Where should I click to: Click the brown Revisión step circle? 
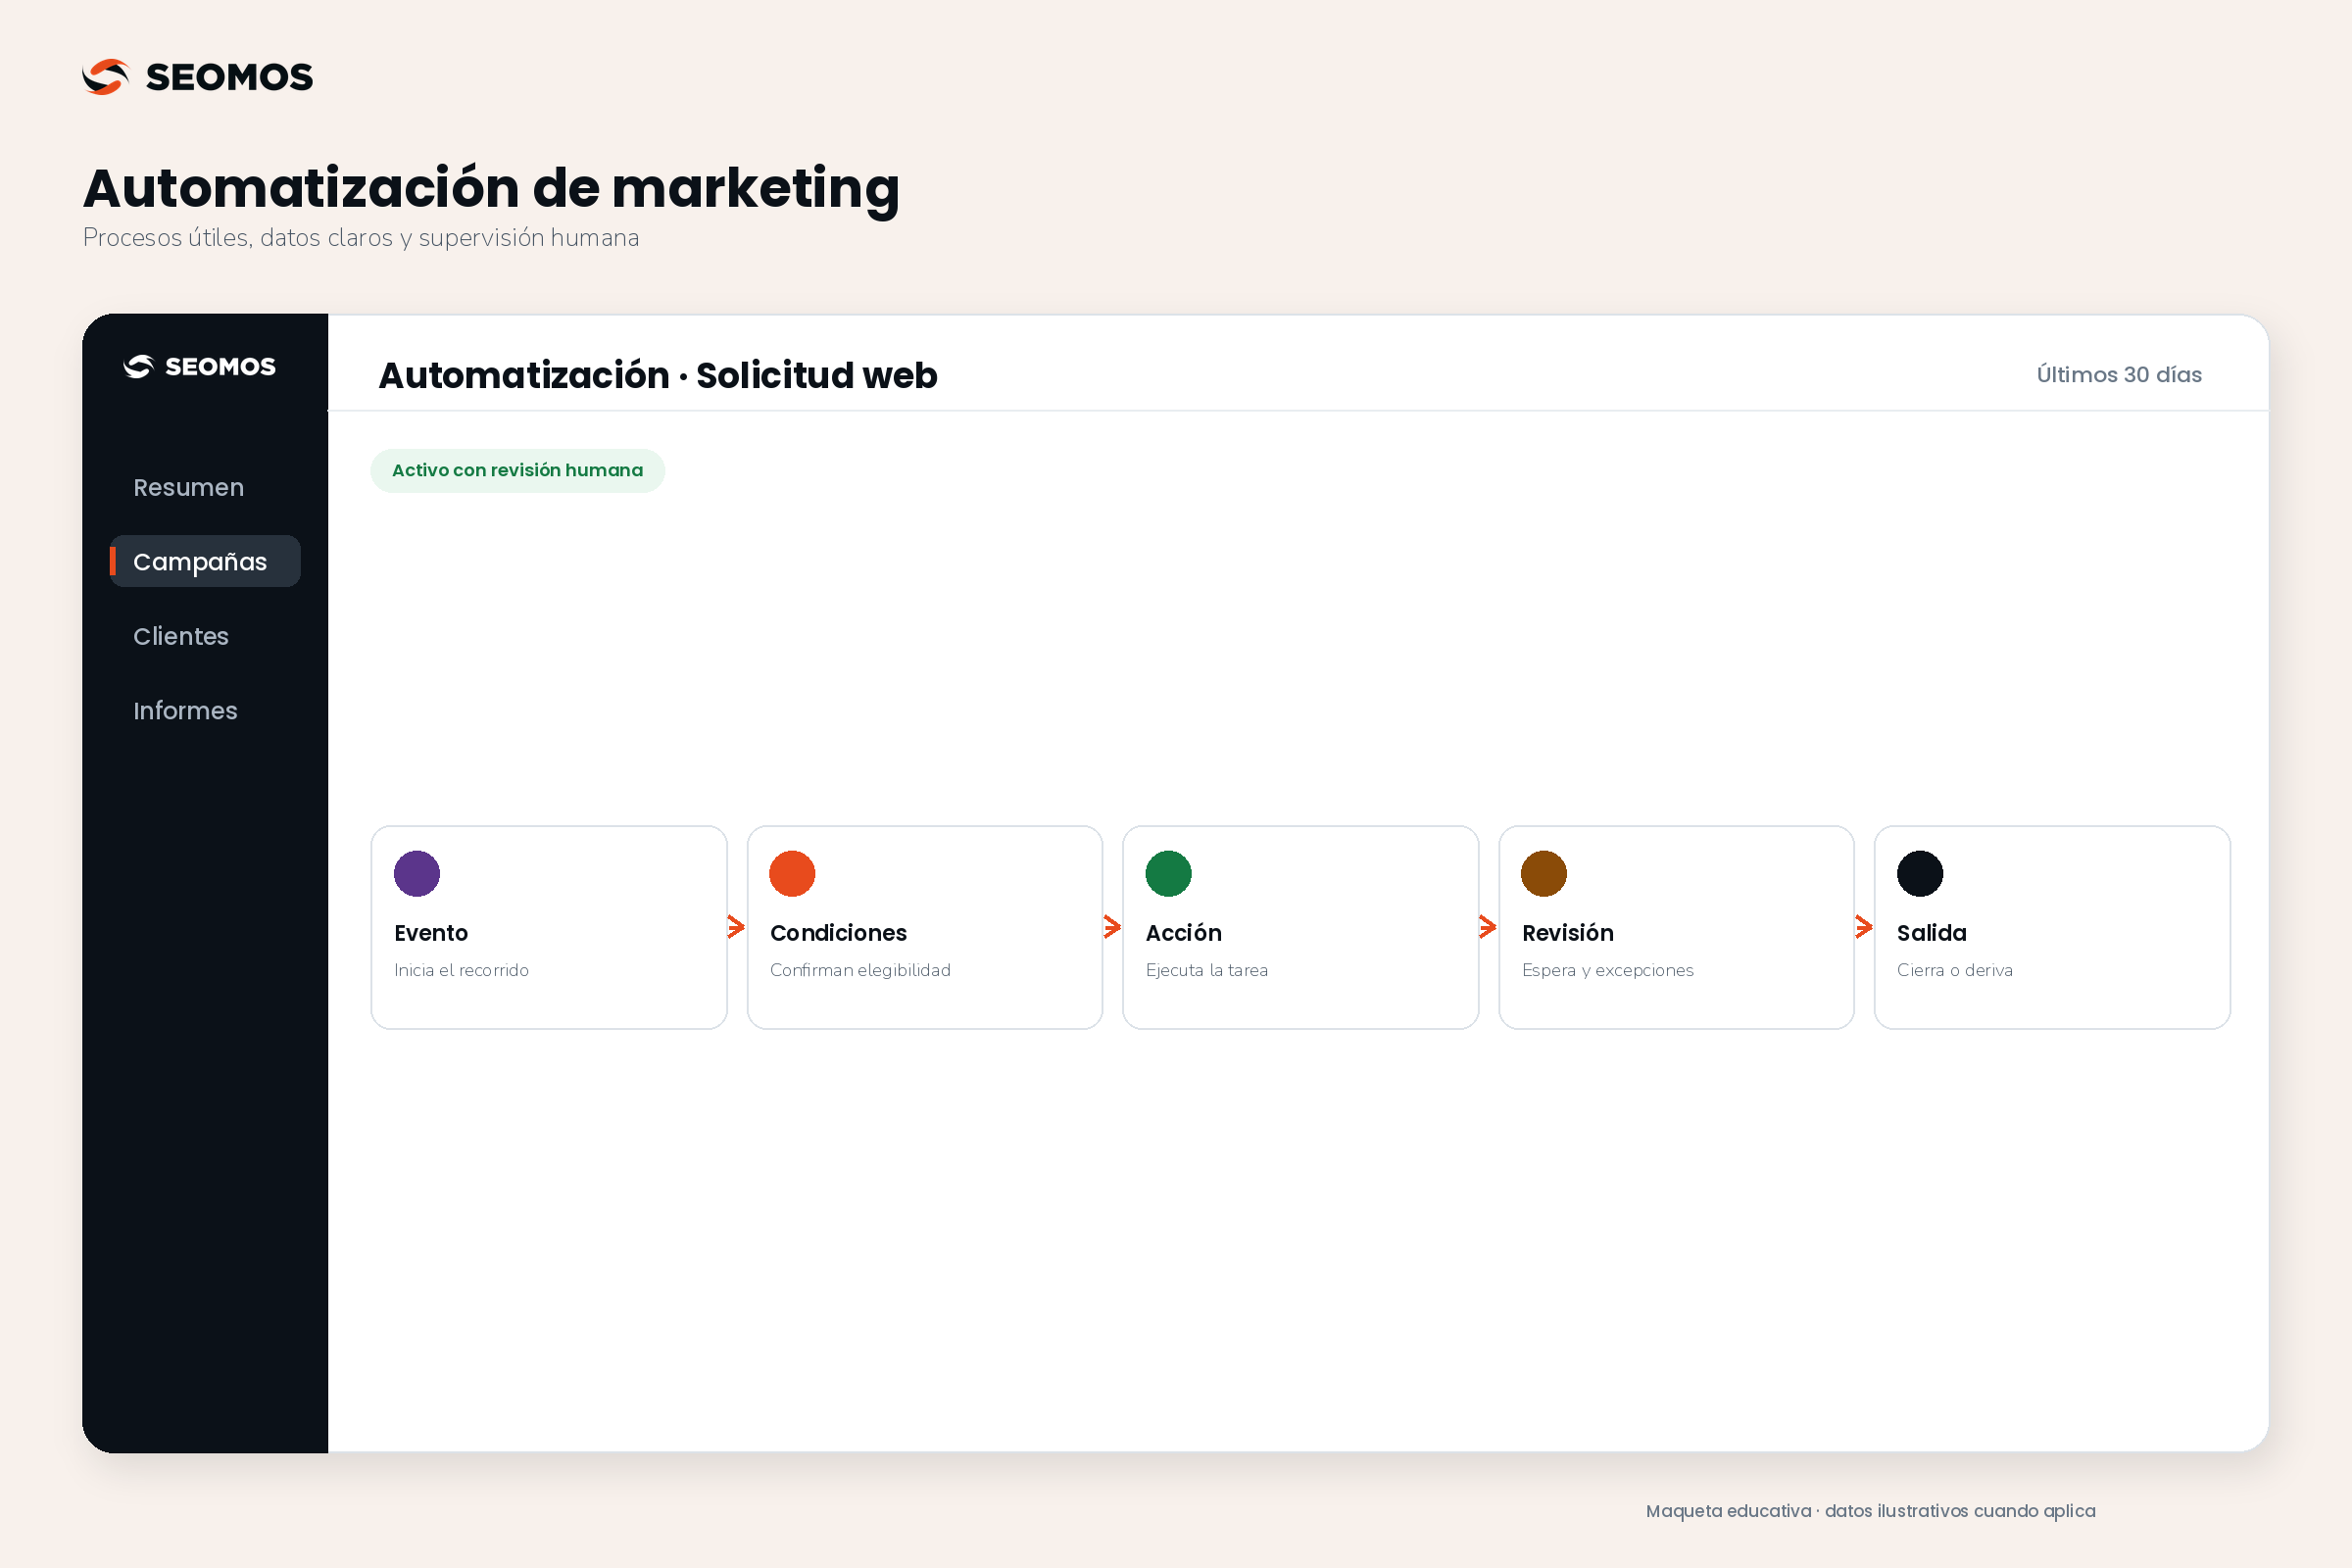[x=1544, y=873]
